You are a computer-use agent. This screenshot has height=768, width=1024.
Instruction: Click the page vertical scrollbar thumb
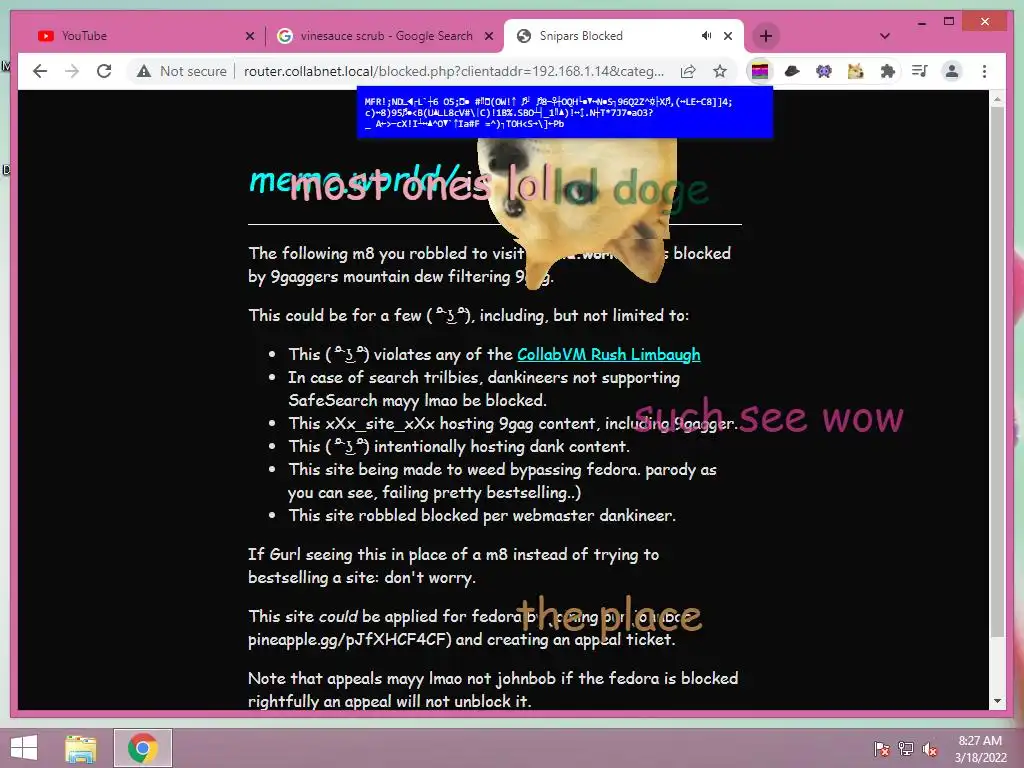pyautogui.click(x=997, y=371)
